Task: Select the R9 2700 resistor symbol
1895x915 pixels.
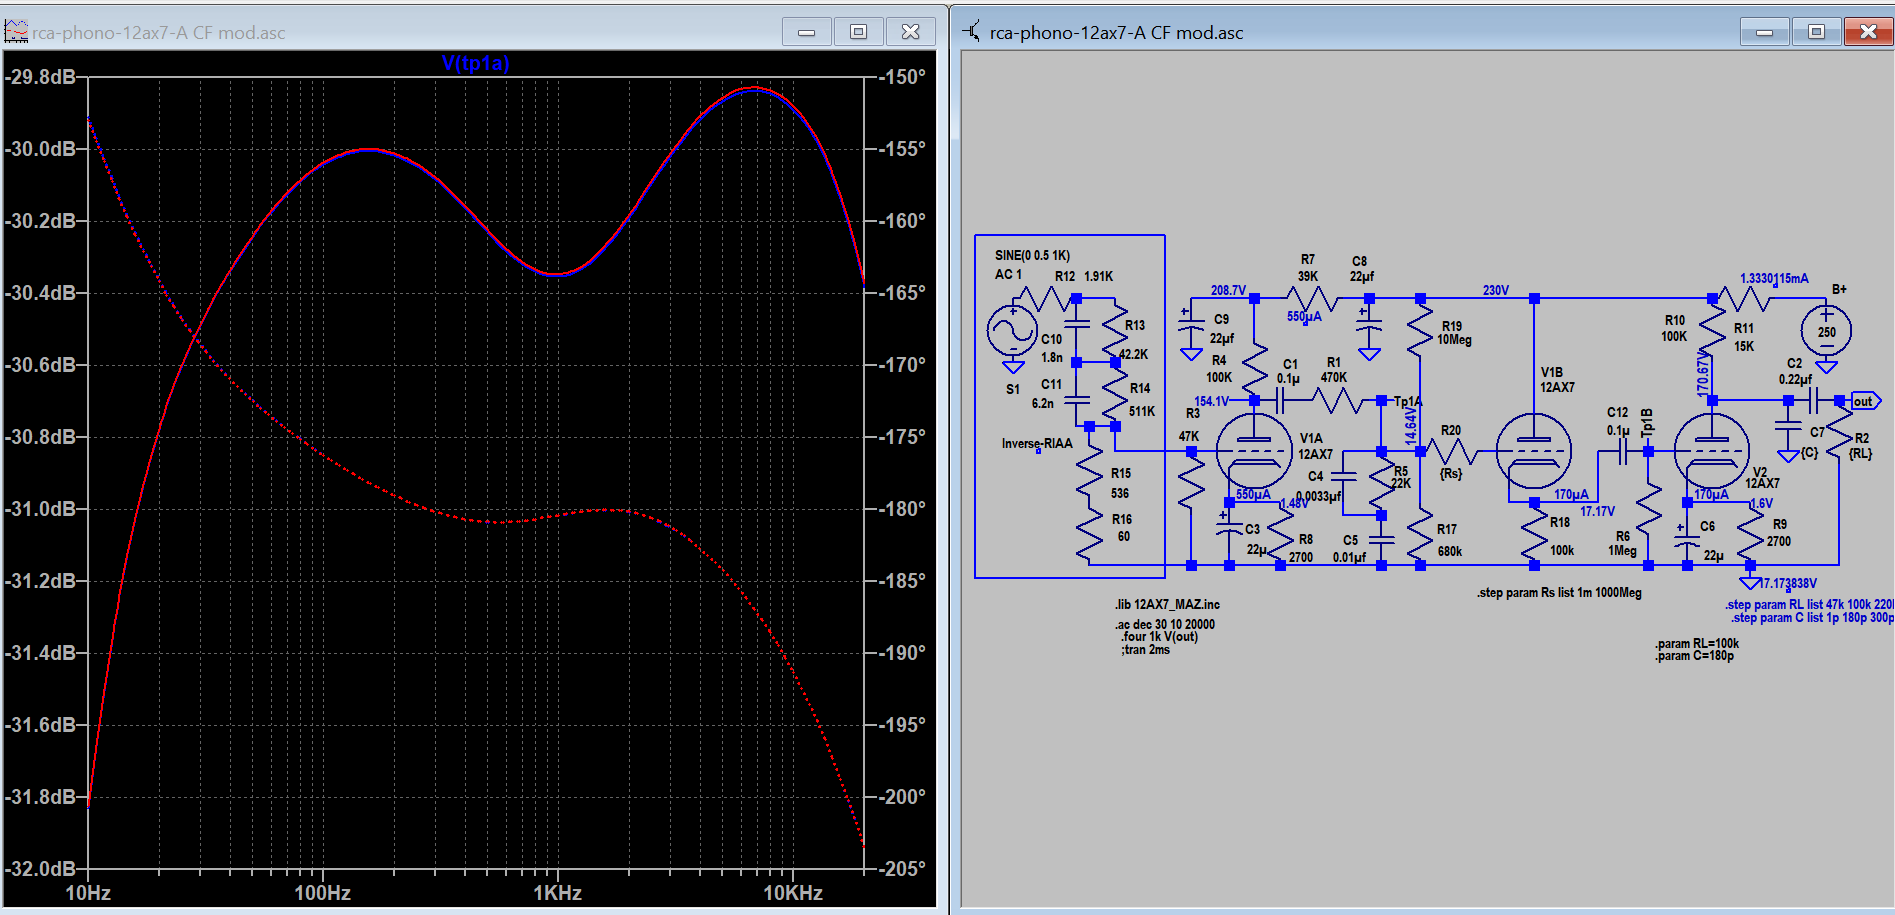Action: (1750, 536)
